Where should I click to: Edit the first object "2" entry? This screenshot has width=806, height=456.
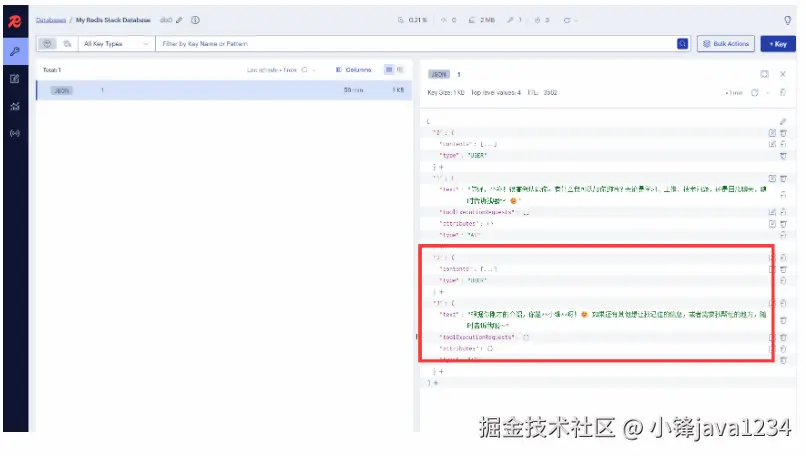772,133
